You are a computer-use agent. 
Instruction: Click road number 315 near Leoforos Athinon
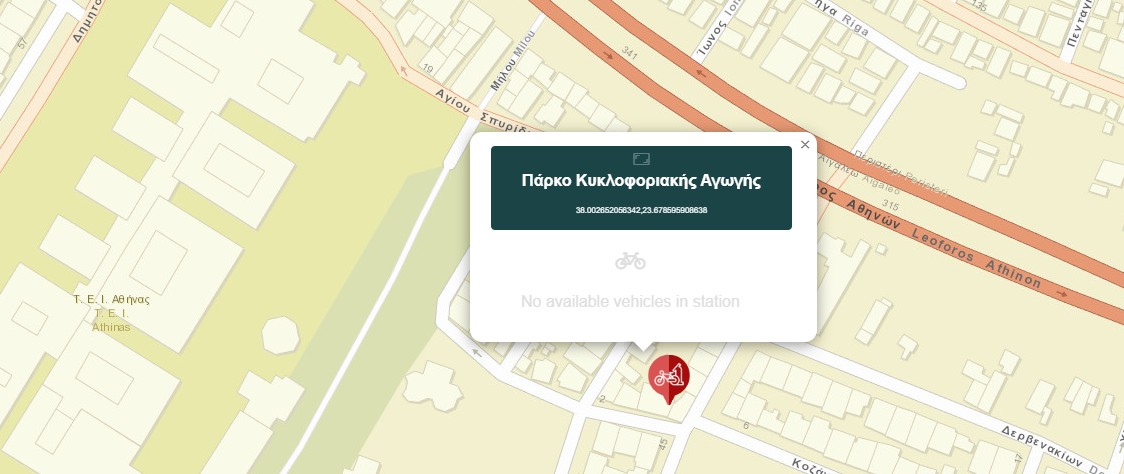[890, 206]
